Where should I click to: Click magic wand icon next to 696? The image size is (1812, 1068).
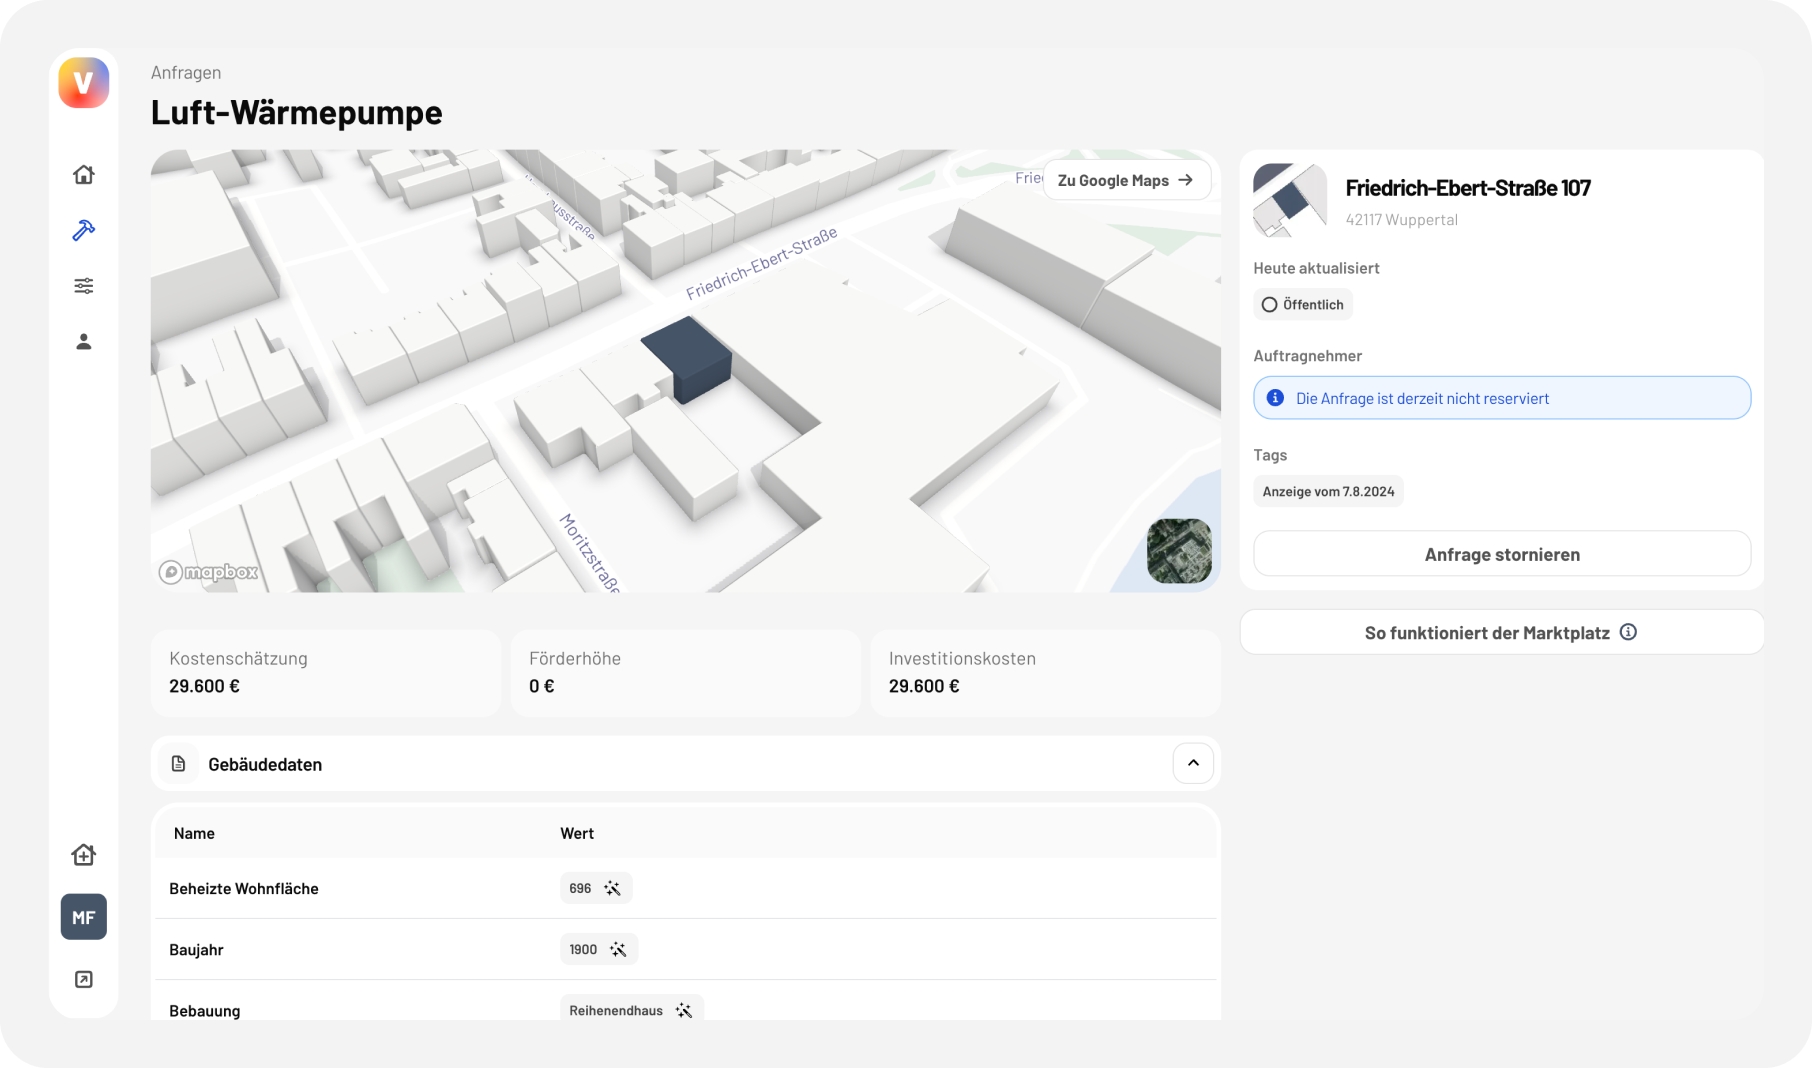coord(612,888)
